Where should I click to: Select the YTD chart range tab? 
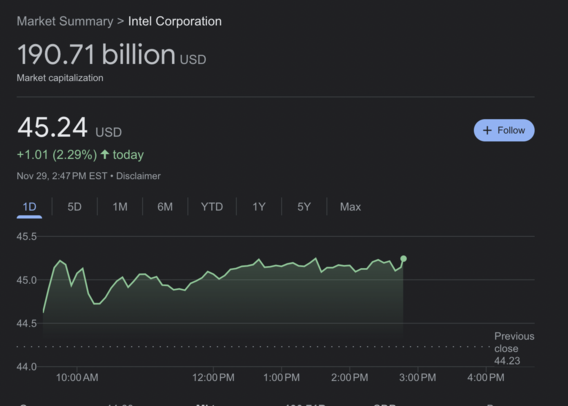[212, 207]
